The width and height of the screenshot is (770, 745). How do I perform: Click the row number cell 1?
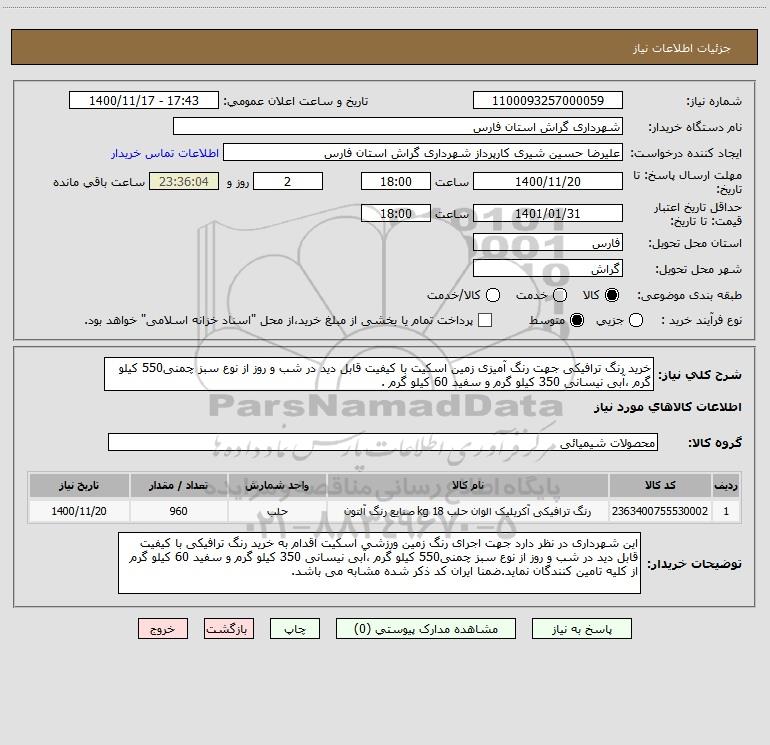[726, 511]
